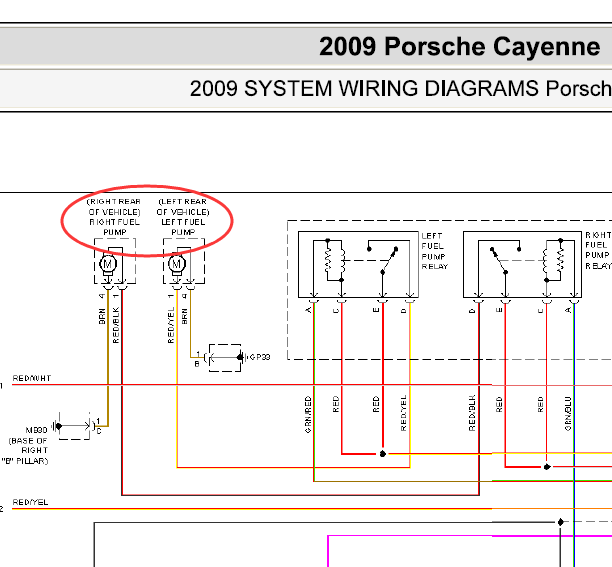
Task: Click the "MB30" label
Action: pyautogui.click(x=36, y=430)
